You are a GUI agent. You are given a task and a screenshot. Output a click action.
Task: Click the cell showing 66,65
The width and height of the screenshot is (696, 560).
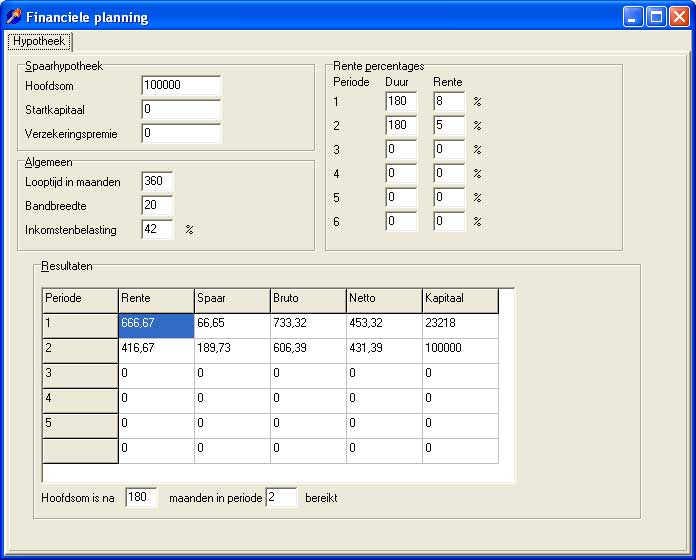tap(232, 326)
